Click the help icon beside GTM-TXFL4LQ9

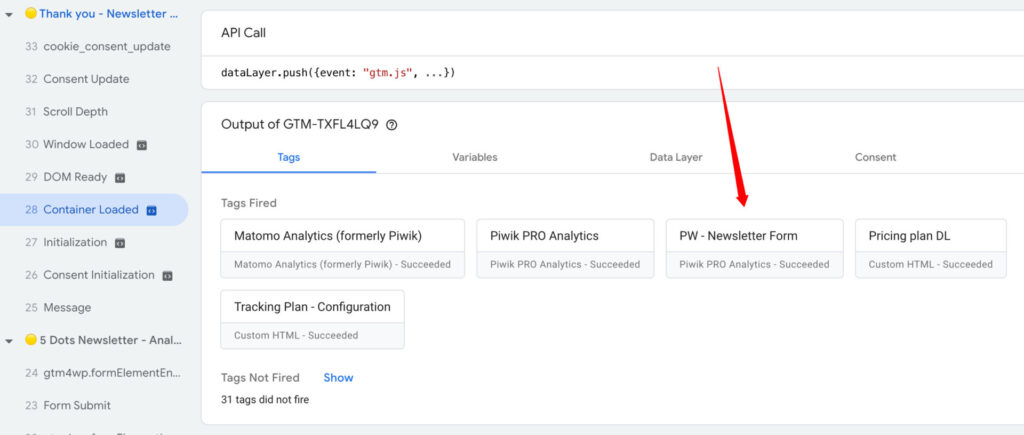click(x=392, y=125)
